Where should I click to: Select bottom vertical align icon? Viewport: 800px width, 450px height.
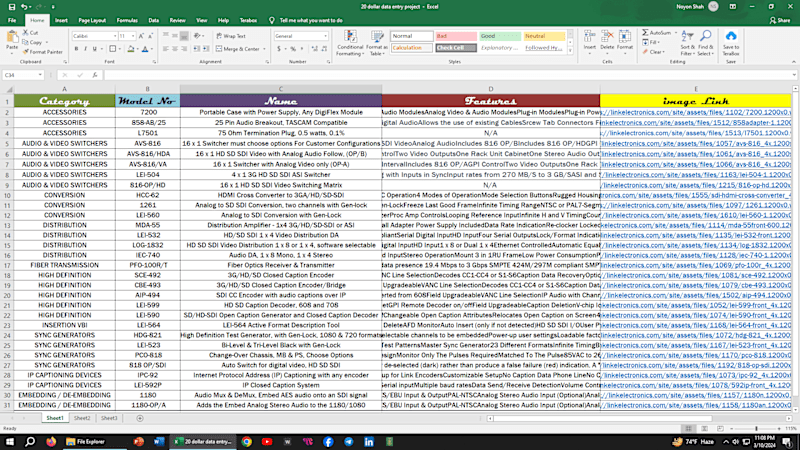(x=184, y=36)
